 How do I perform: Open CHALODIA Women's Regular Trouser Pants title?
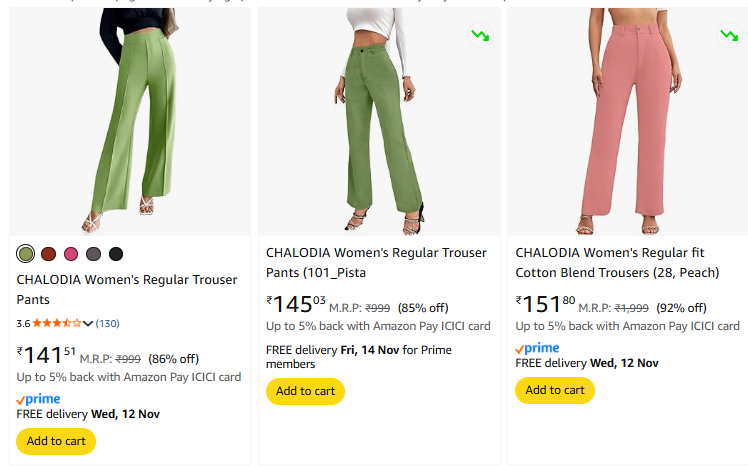[x=127, y=289]
